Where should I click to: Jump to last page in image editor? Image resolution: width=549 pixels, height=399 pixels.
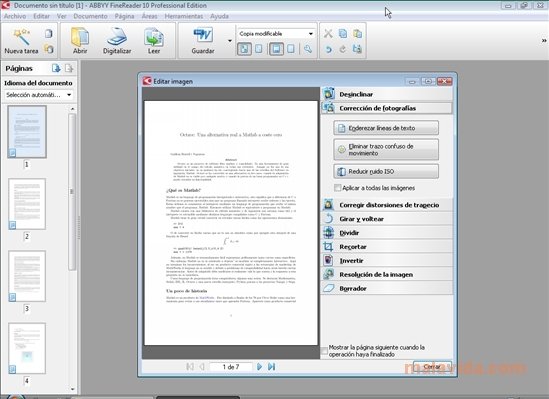pyautogui.click(x=271, y=366)
